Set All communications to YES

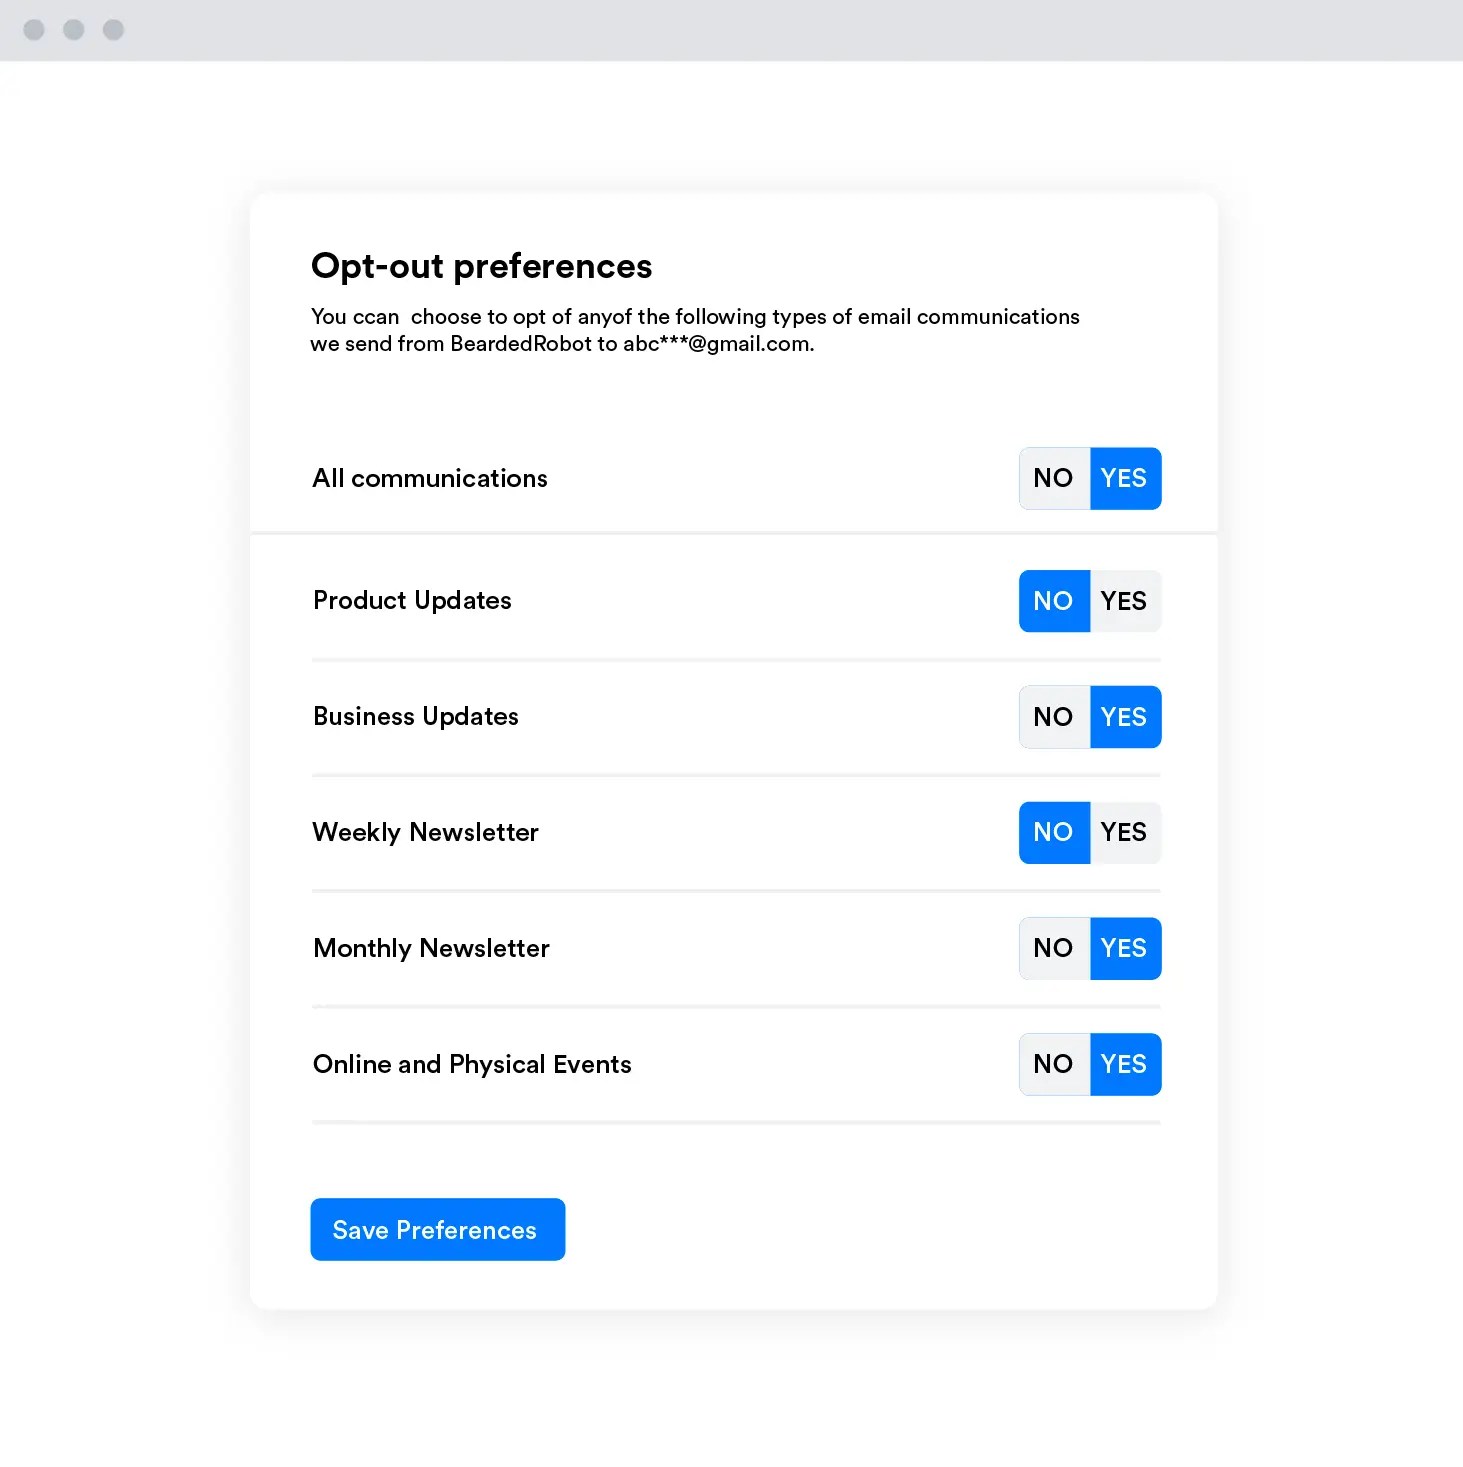pos(1125,478)
